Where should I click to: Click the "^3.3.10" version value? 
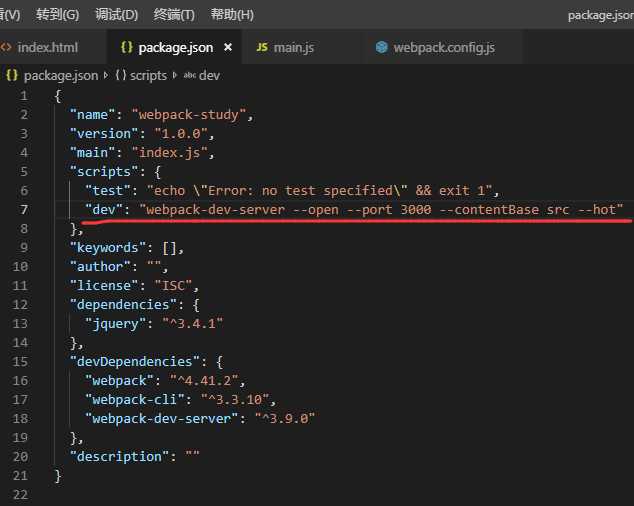tap(235, 400)
